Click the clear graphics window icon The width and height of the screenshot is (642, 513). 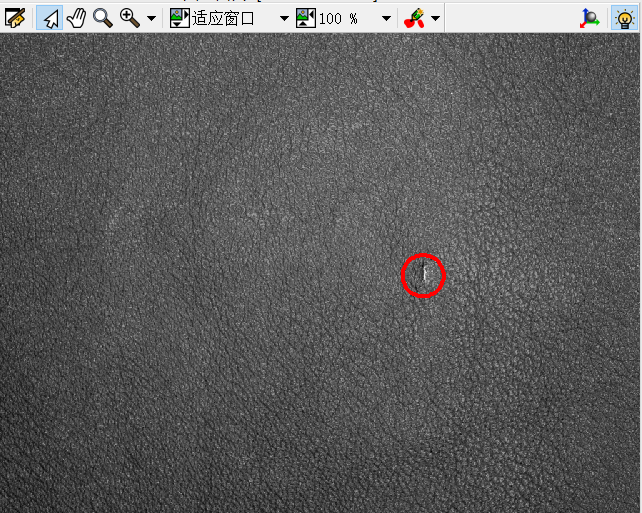(x=15, y=18)
